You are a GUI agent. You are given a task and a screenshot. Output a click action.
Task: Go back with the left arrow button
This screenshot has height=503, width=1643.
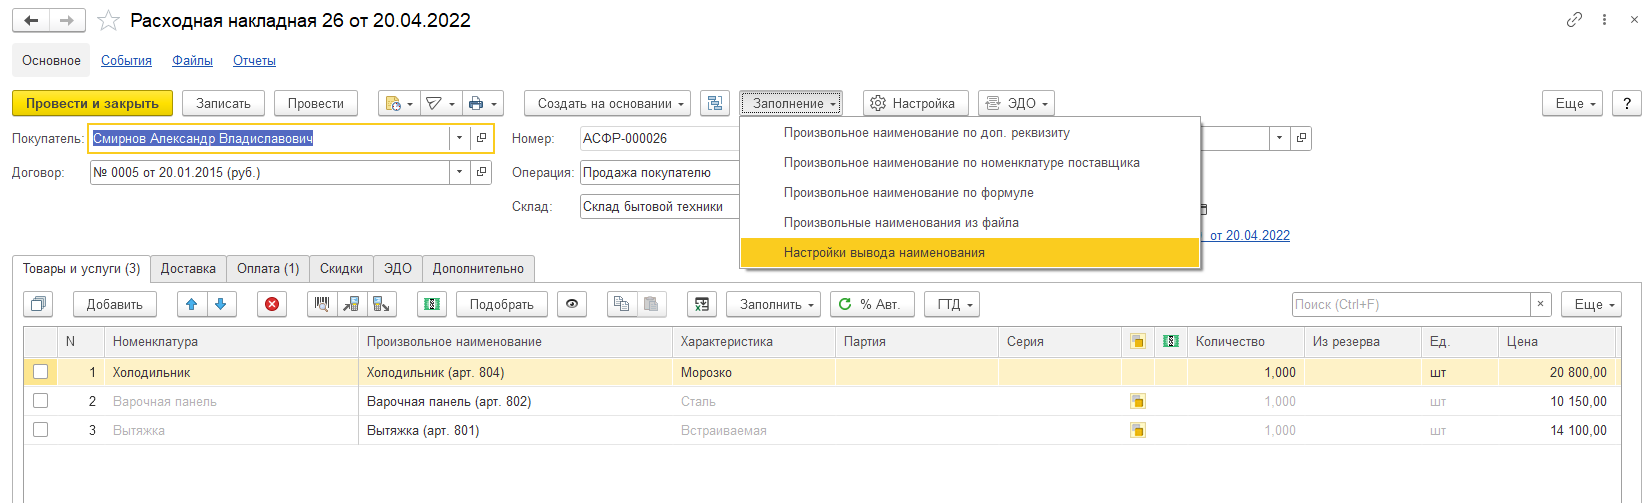(x=31, y=20)
